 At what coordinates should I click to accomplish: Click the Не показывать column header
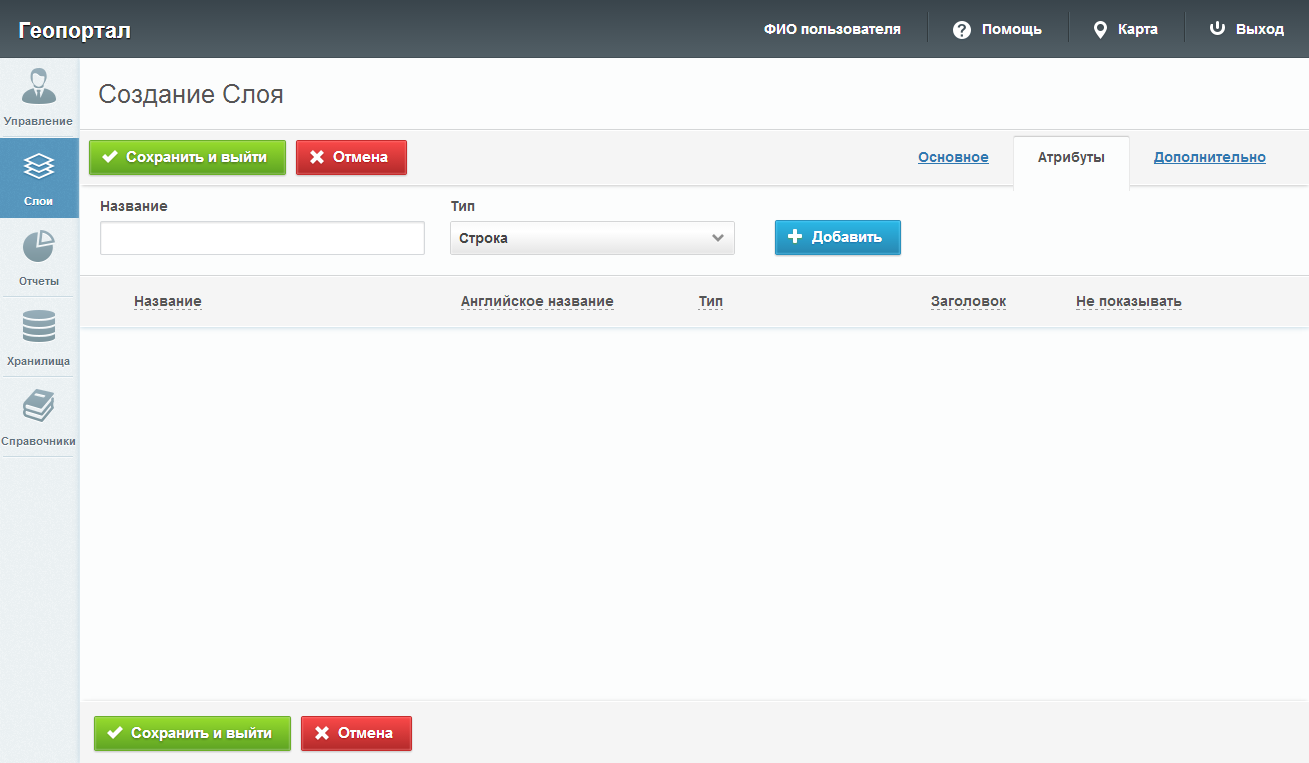pyautogui.click(x=1128, y=301)
